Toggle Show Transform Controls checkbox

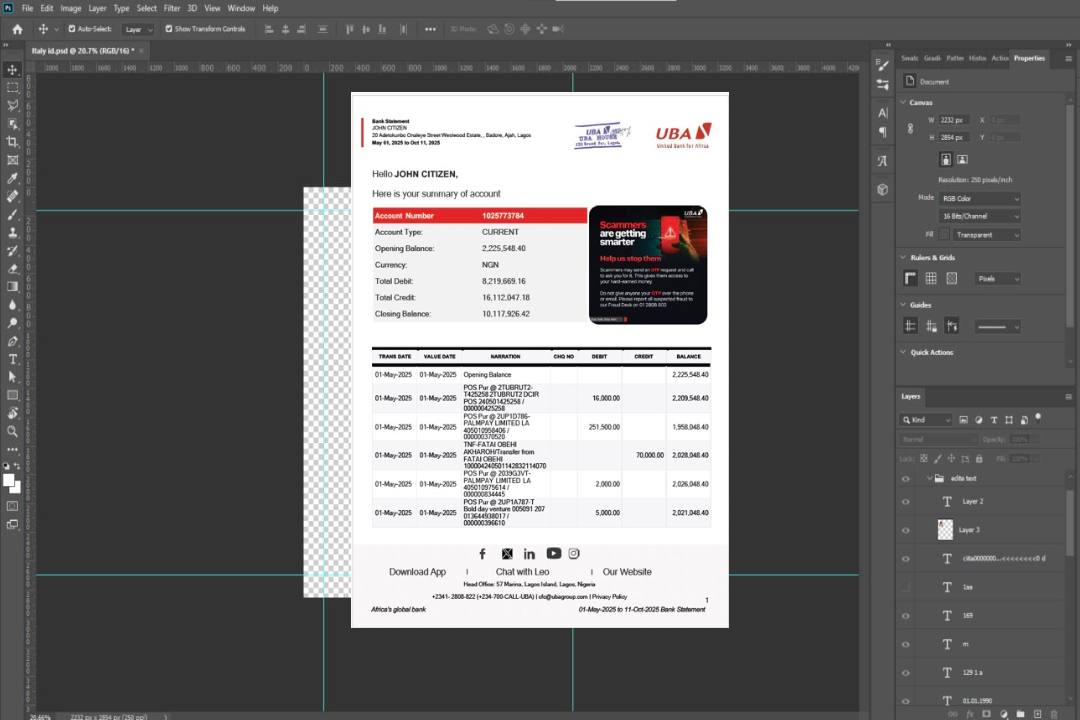click(169, 29)
